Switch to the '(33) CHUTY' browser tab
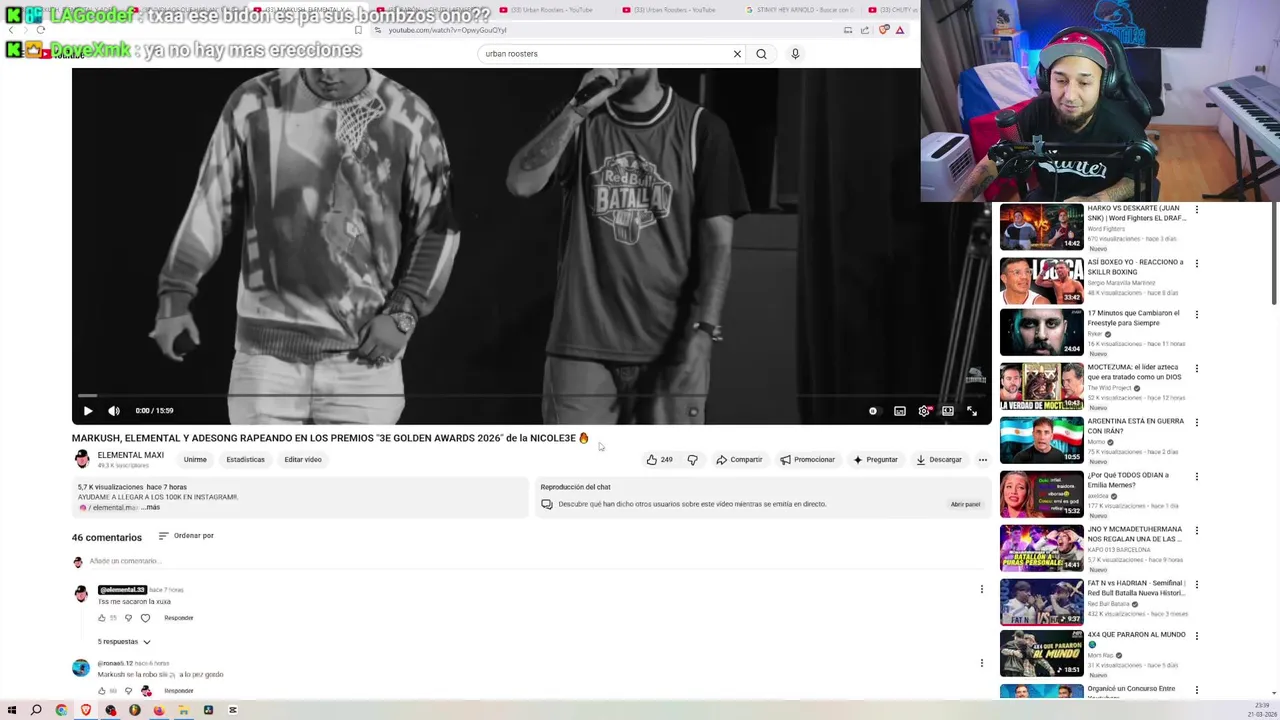This screenshot has width=1280, height=720. [893, 10]
